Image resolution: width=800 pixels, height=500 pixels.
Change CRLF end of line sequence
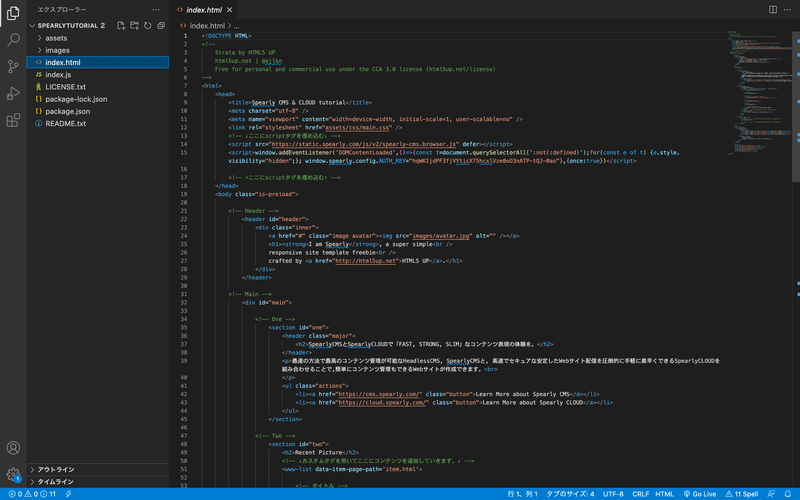(640, 494)
